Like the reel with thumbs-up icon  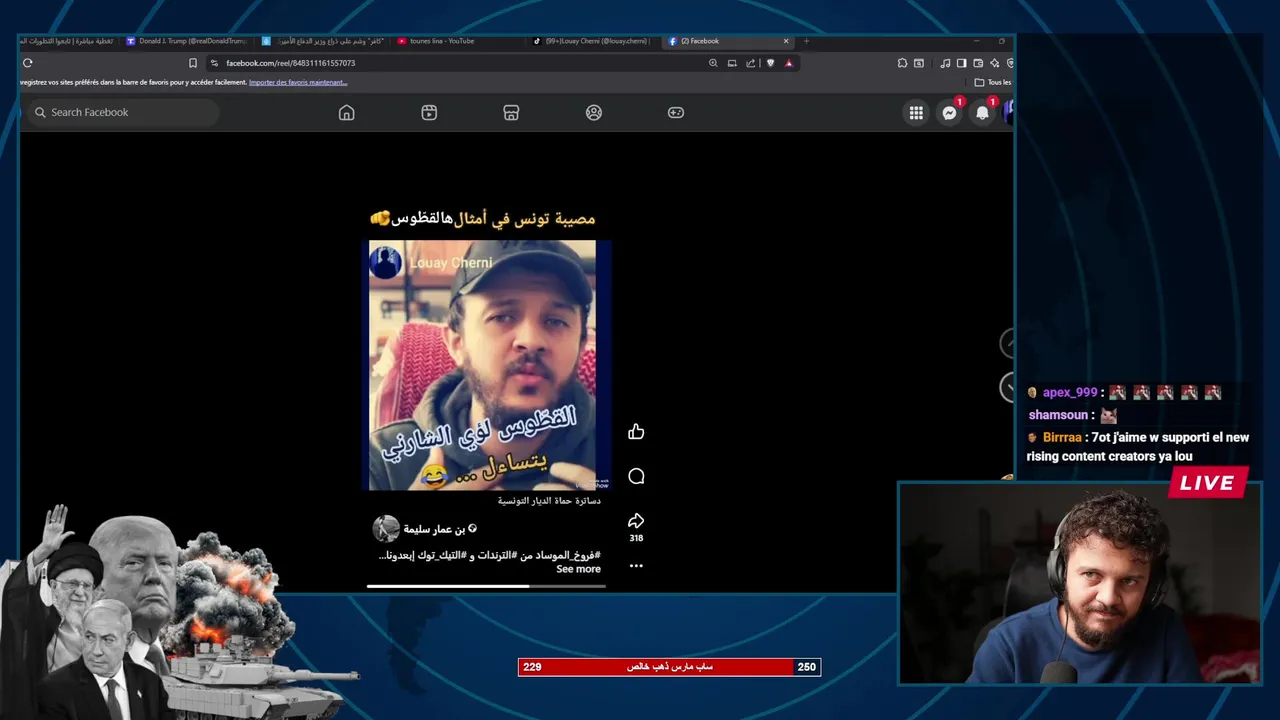click(x=636, y=432)
